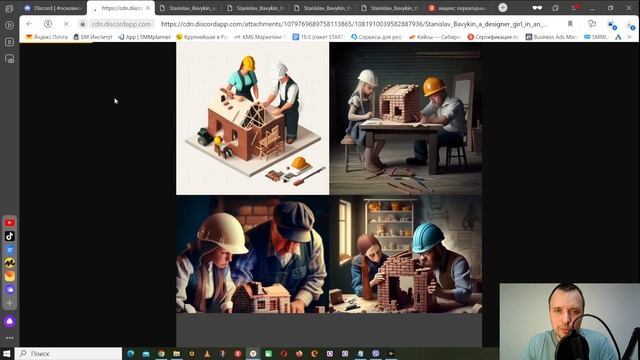This screenshot has width=640, height=360.
Task: Open the Viber icon on the taskbar
Action: point(376,353)
